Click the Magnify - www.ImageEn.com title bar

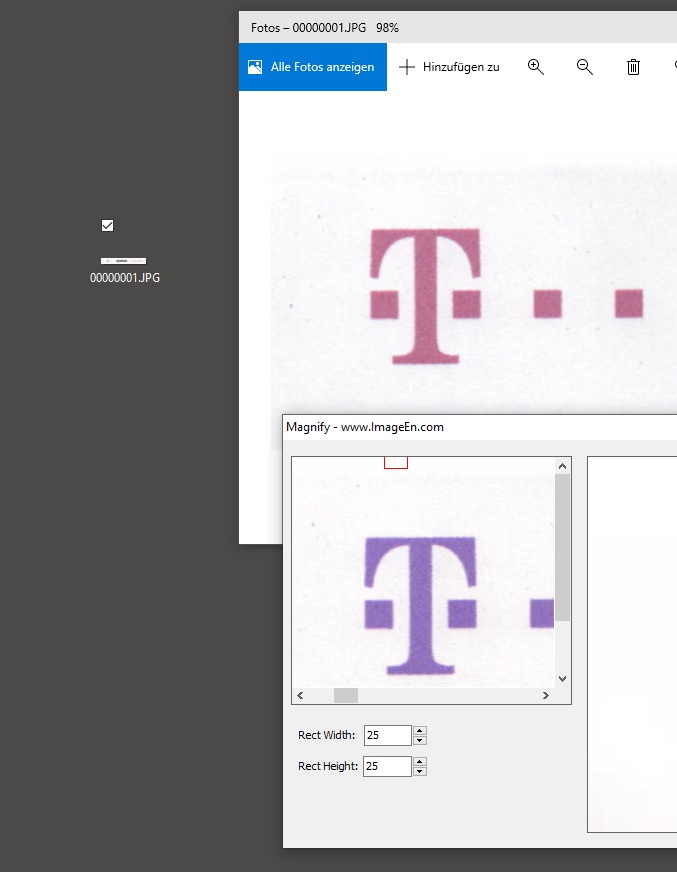480,427
